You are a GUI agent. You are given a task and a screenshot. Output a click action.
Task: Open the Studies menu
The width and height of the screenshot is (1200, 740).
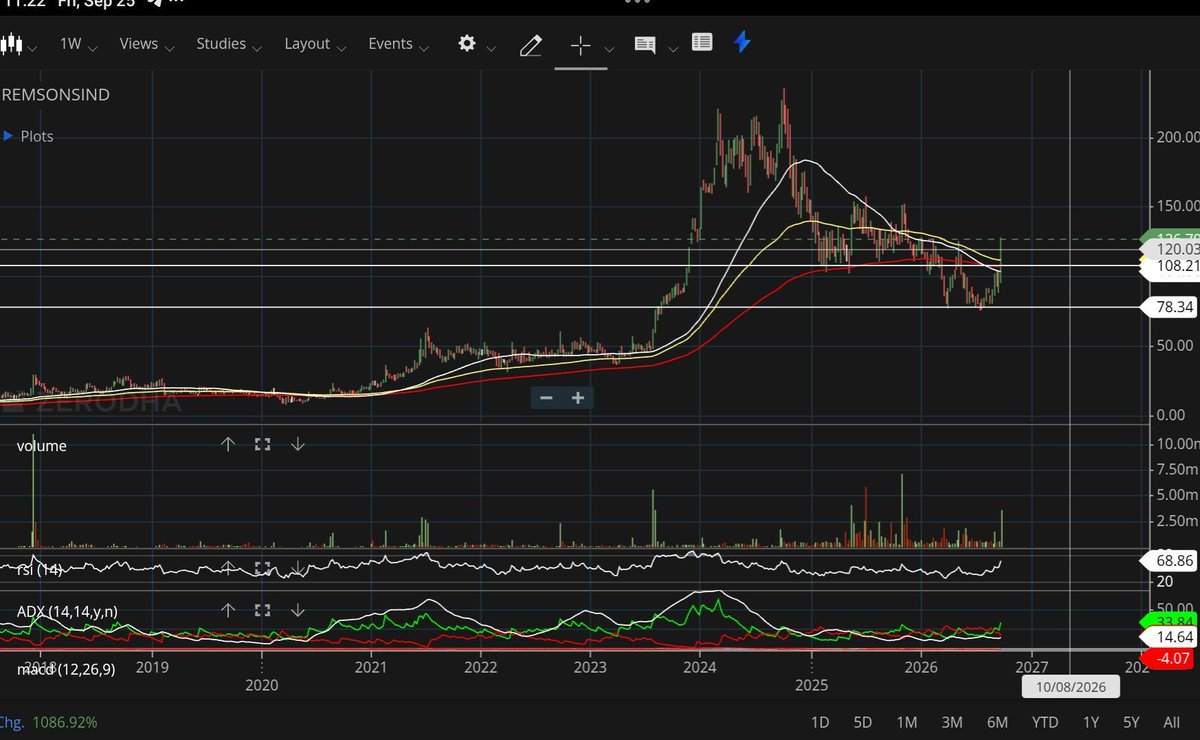[x=229, y=44]
